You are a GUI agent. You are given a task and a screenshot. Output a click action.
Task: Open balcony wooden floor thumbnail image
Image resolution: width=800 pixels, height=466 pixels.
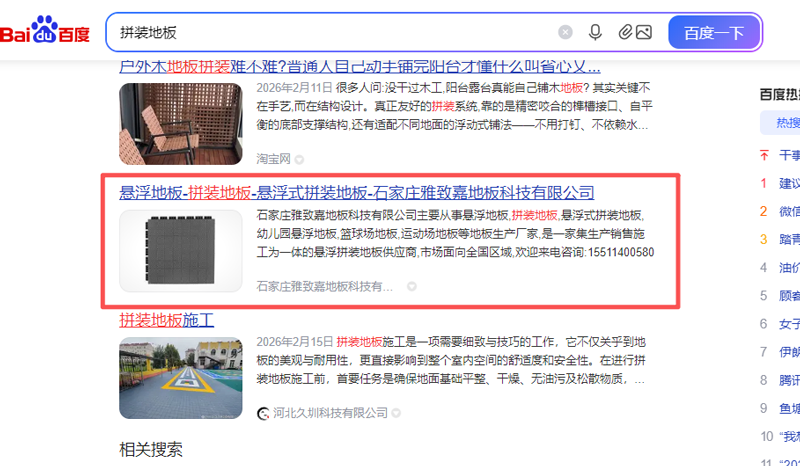pos(181,124)
